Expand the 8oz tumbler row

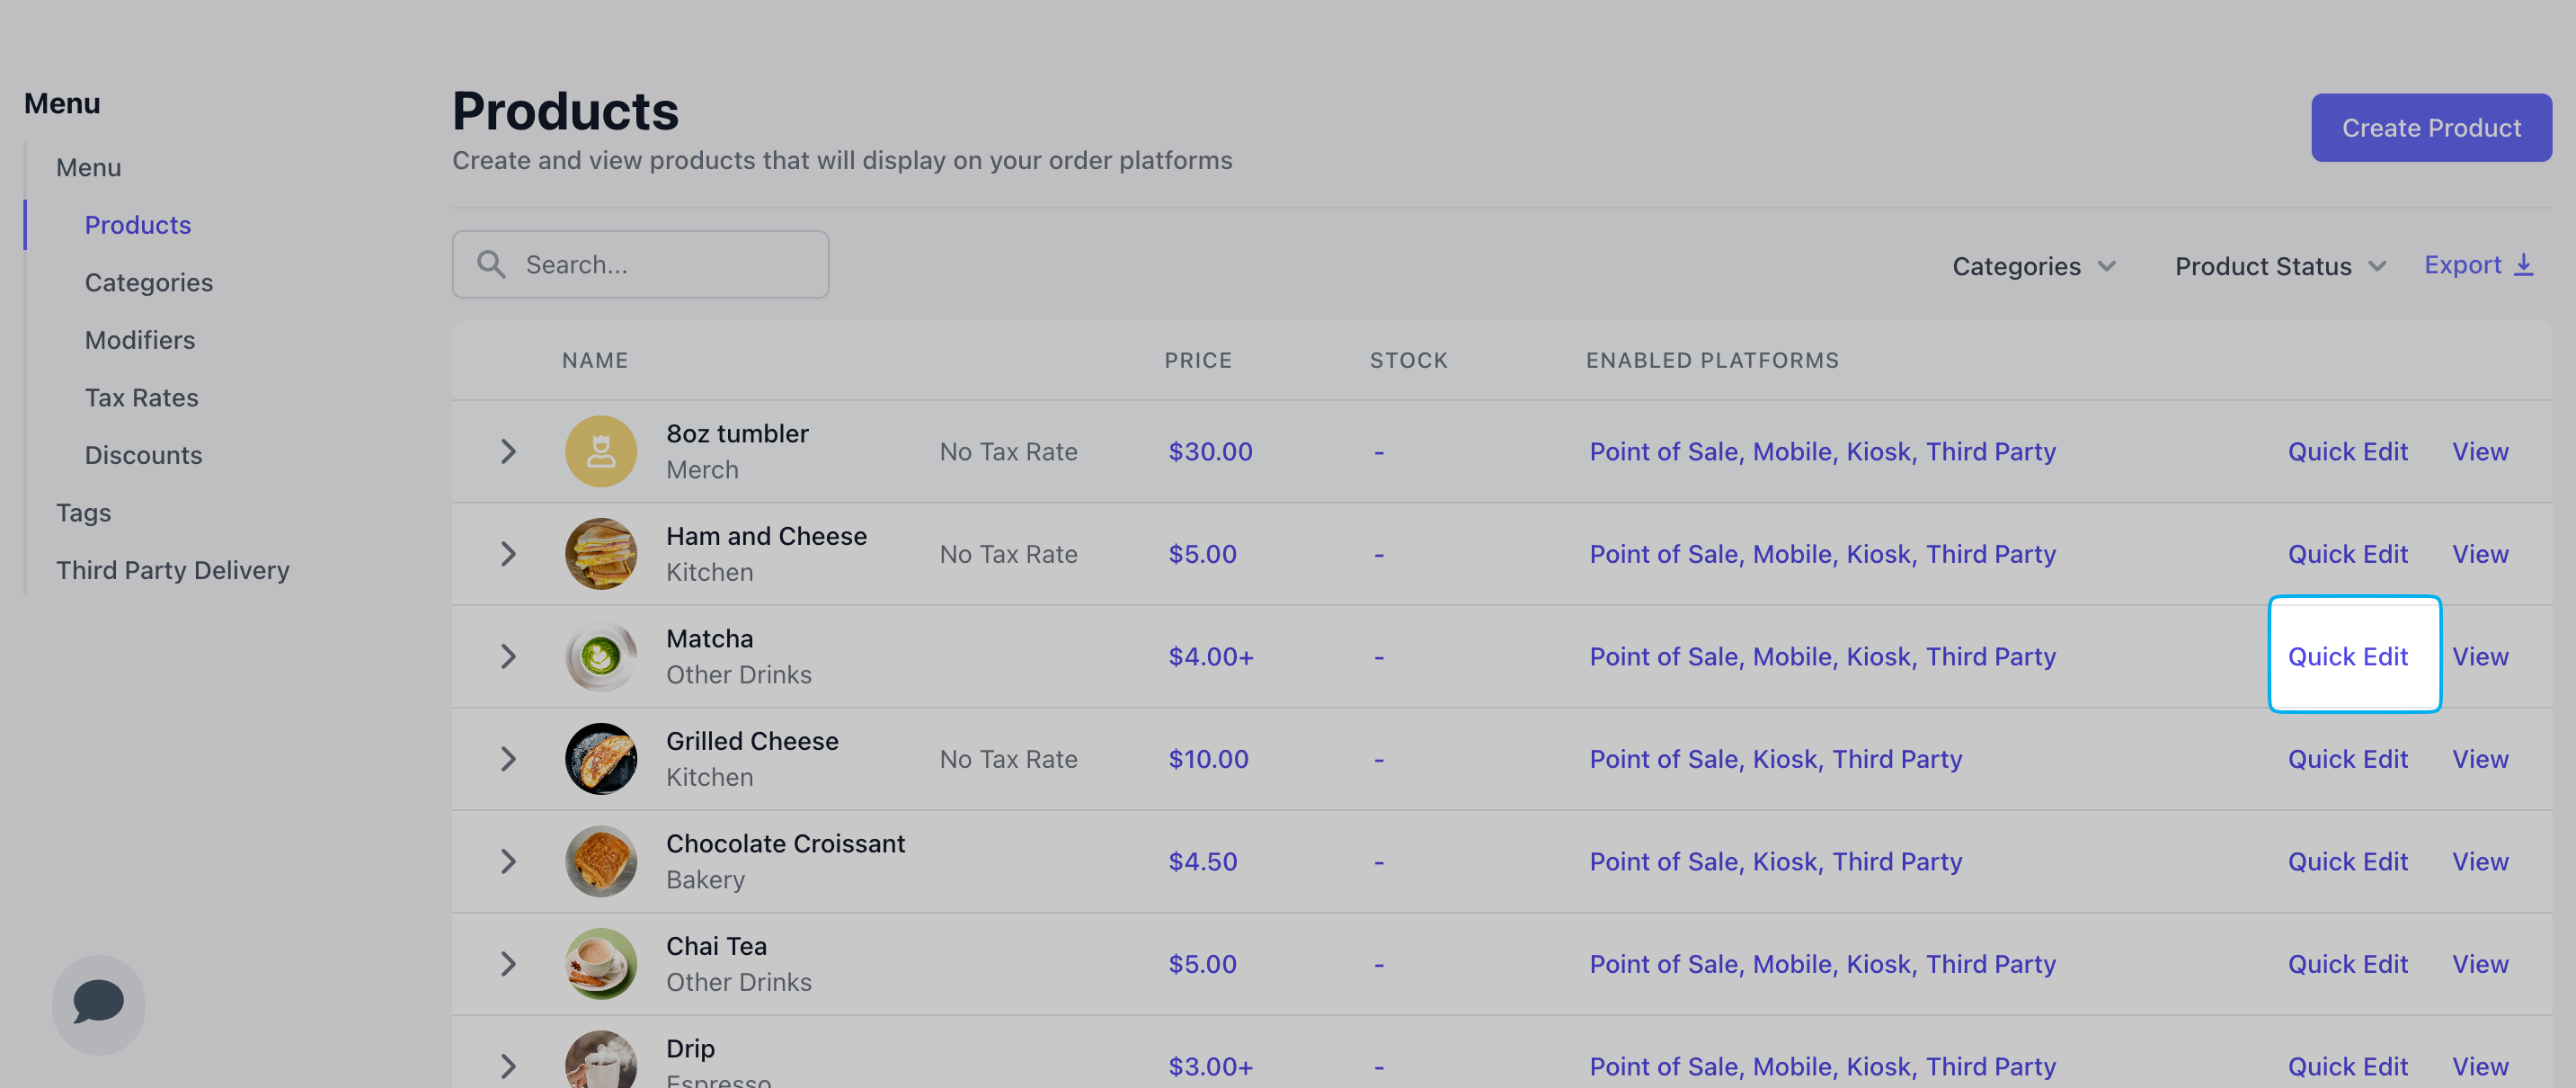(508, 451)
